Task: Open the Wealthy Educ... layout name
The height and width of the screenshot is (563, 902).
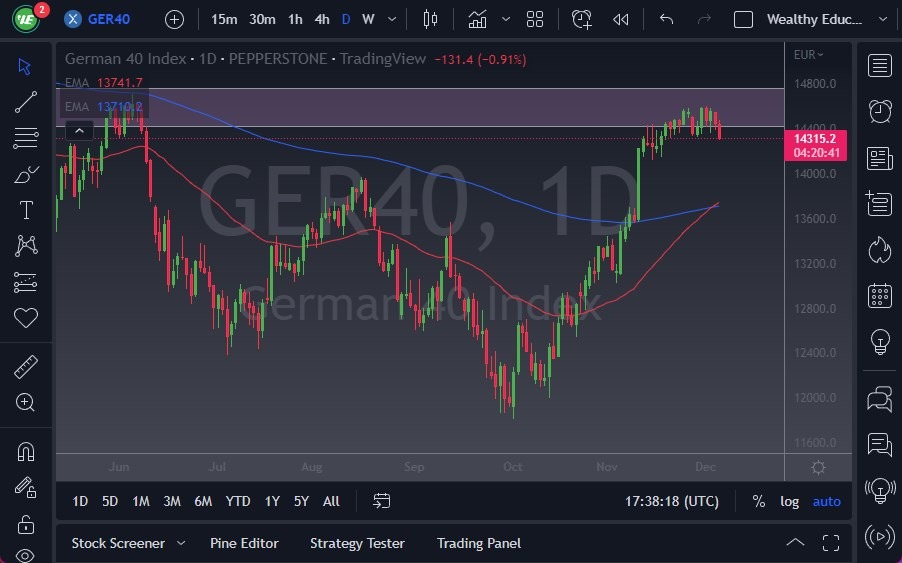Action: (x=814, y=20)
